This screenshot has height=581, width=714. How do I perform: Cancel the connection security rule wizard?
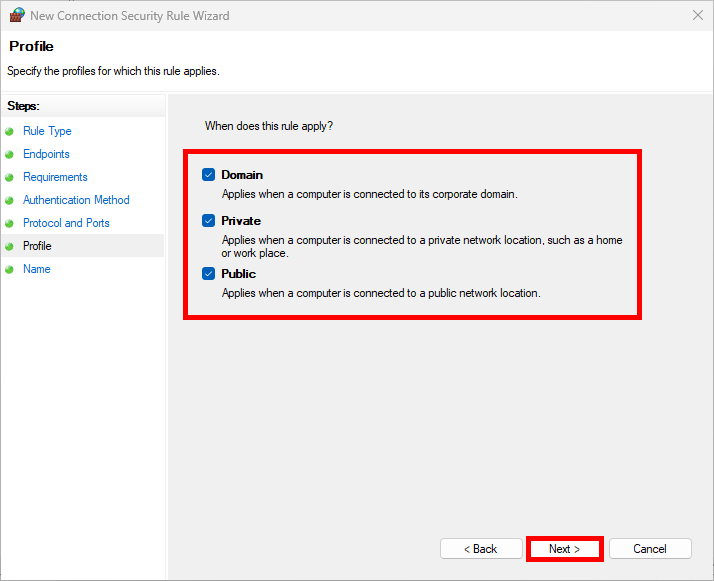[x=649, y=549]
